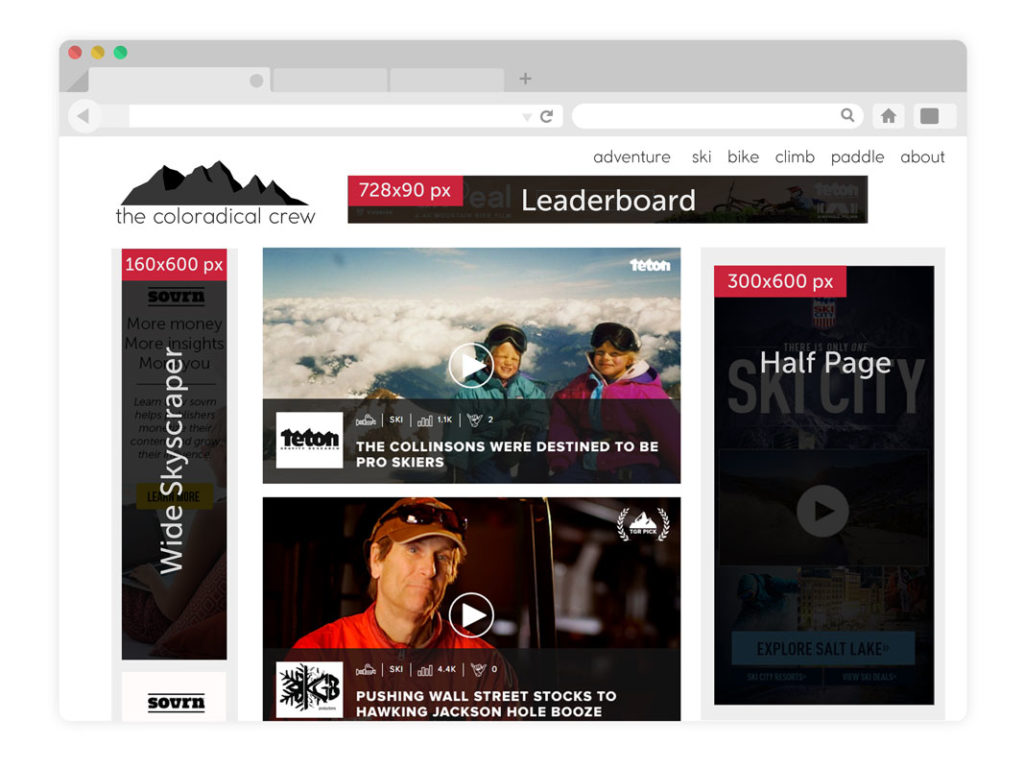Play the Wall Street stocks video

tap(470, 615)
